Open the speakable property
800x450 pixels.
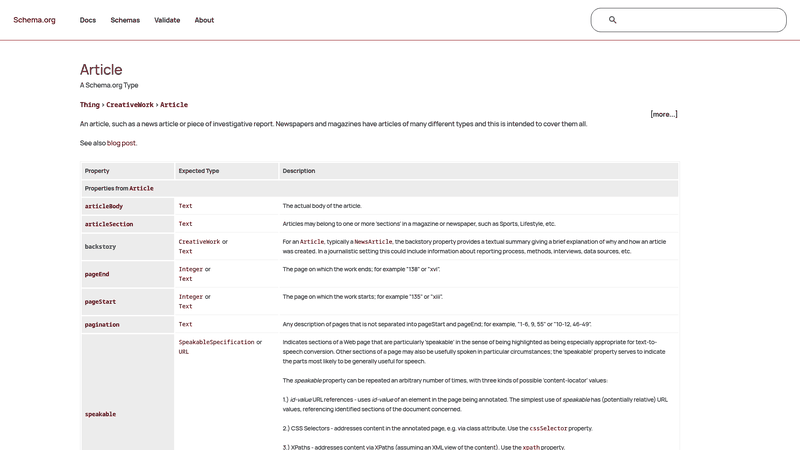pyautogui.click(x=101, y=414)
